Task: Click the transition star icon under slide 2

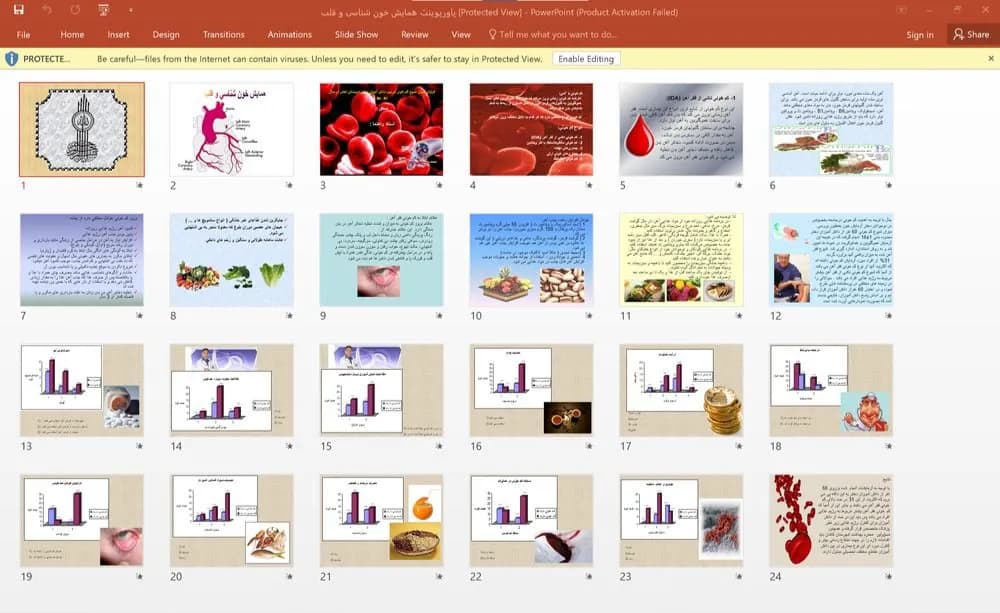Action: 289,185
